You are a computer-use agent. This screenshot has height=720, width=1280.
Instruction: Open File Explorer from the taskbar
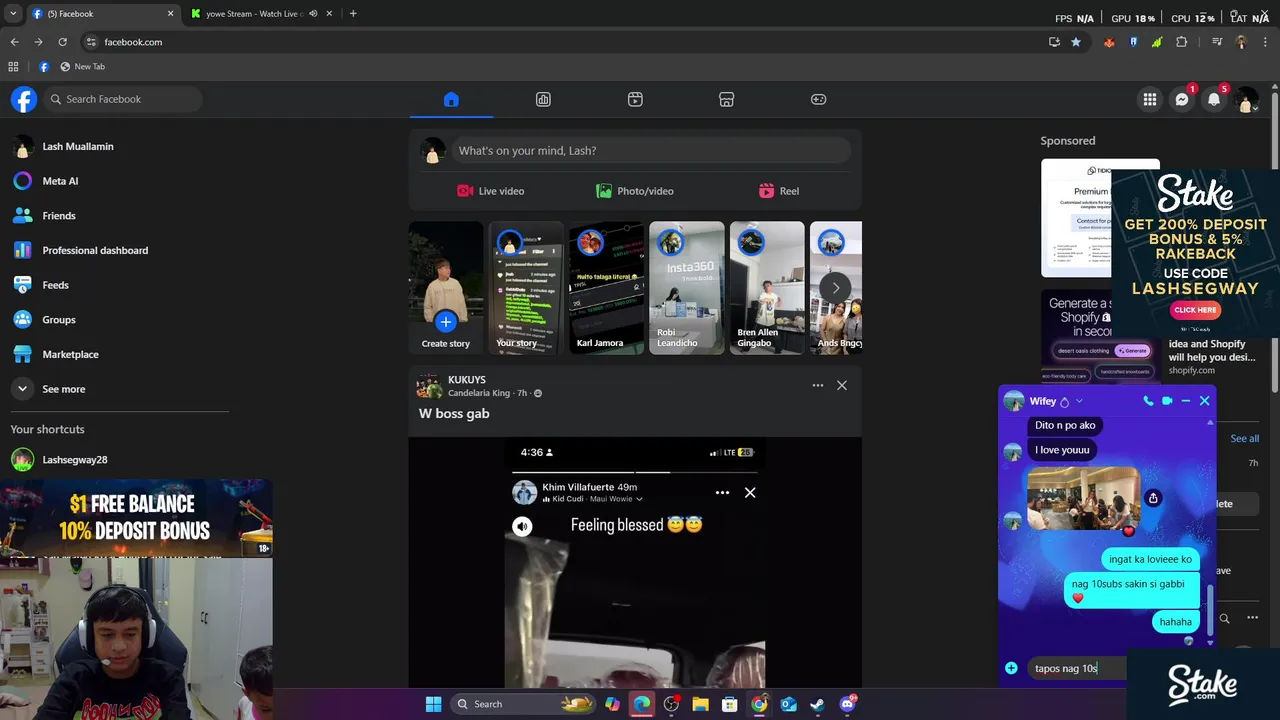click(x=700, y=704)
